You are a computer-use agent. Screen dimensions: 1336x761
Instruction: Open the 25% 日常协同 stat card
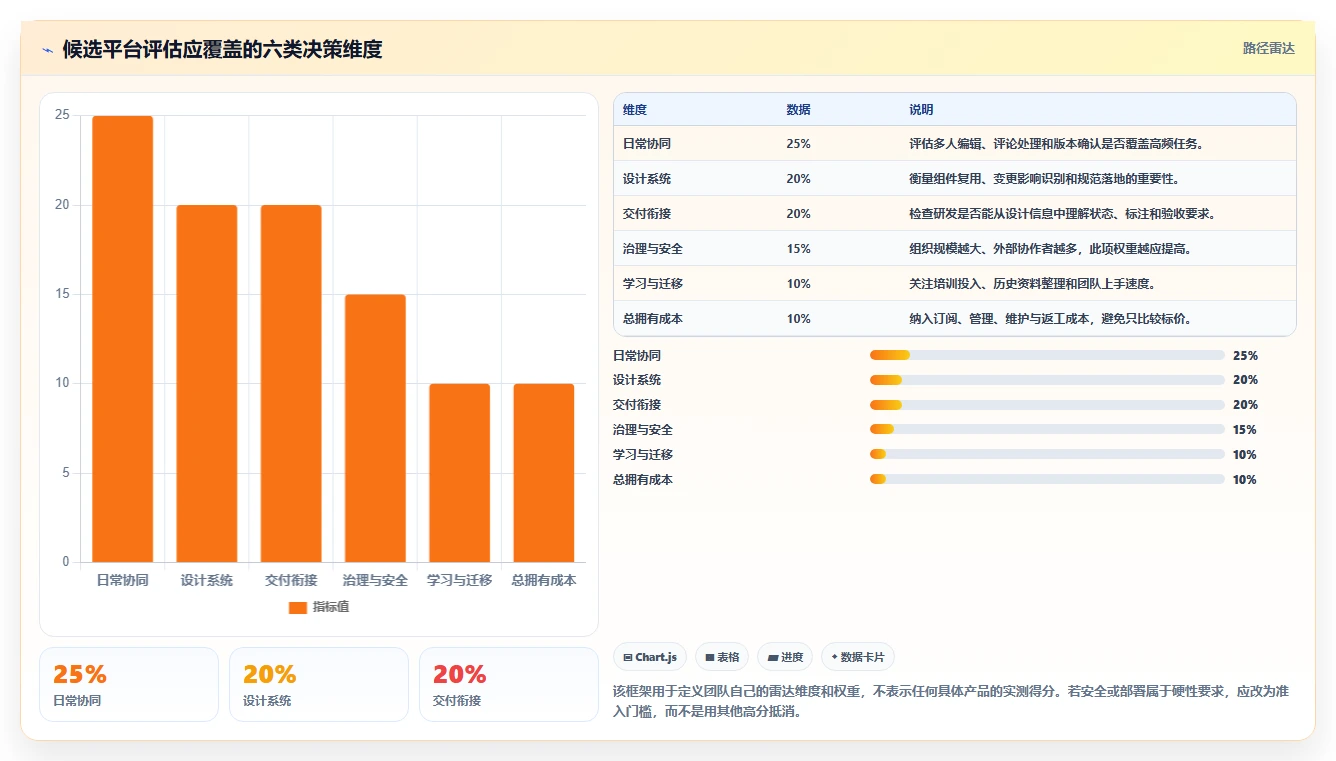(x=129, y=684)
